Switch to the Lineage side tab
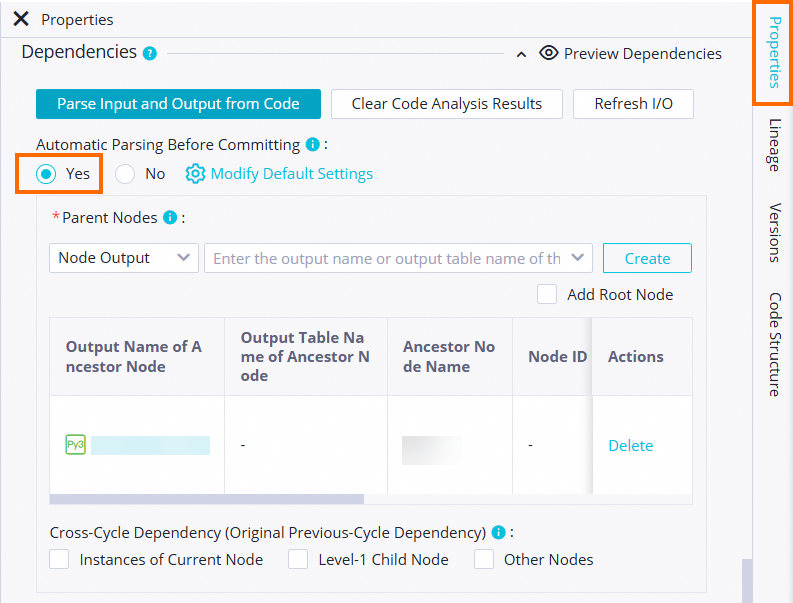 coord(774,145)
